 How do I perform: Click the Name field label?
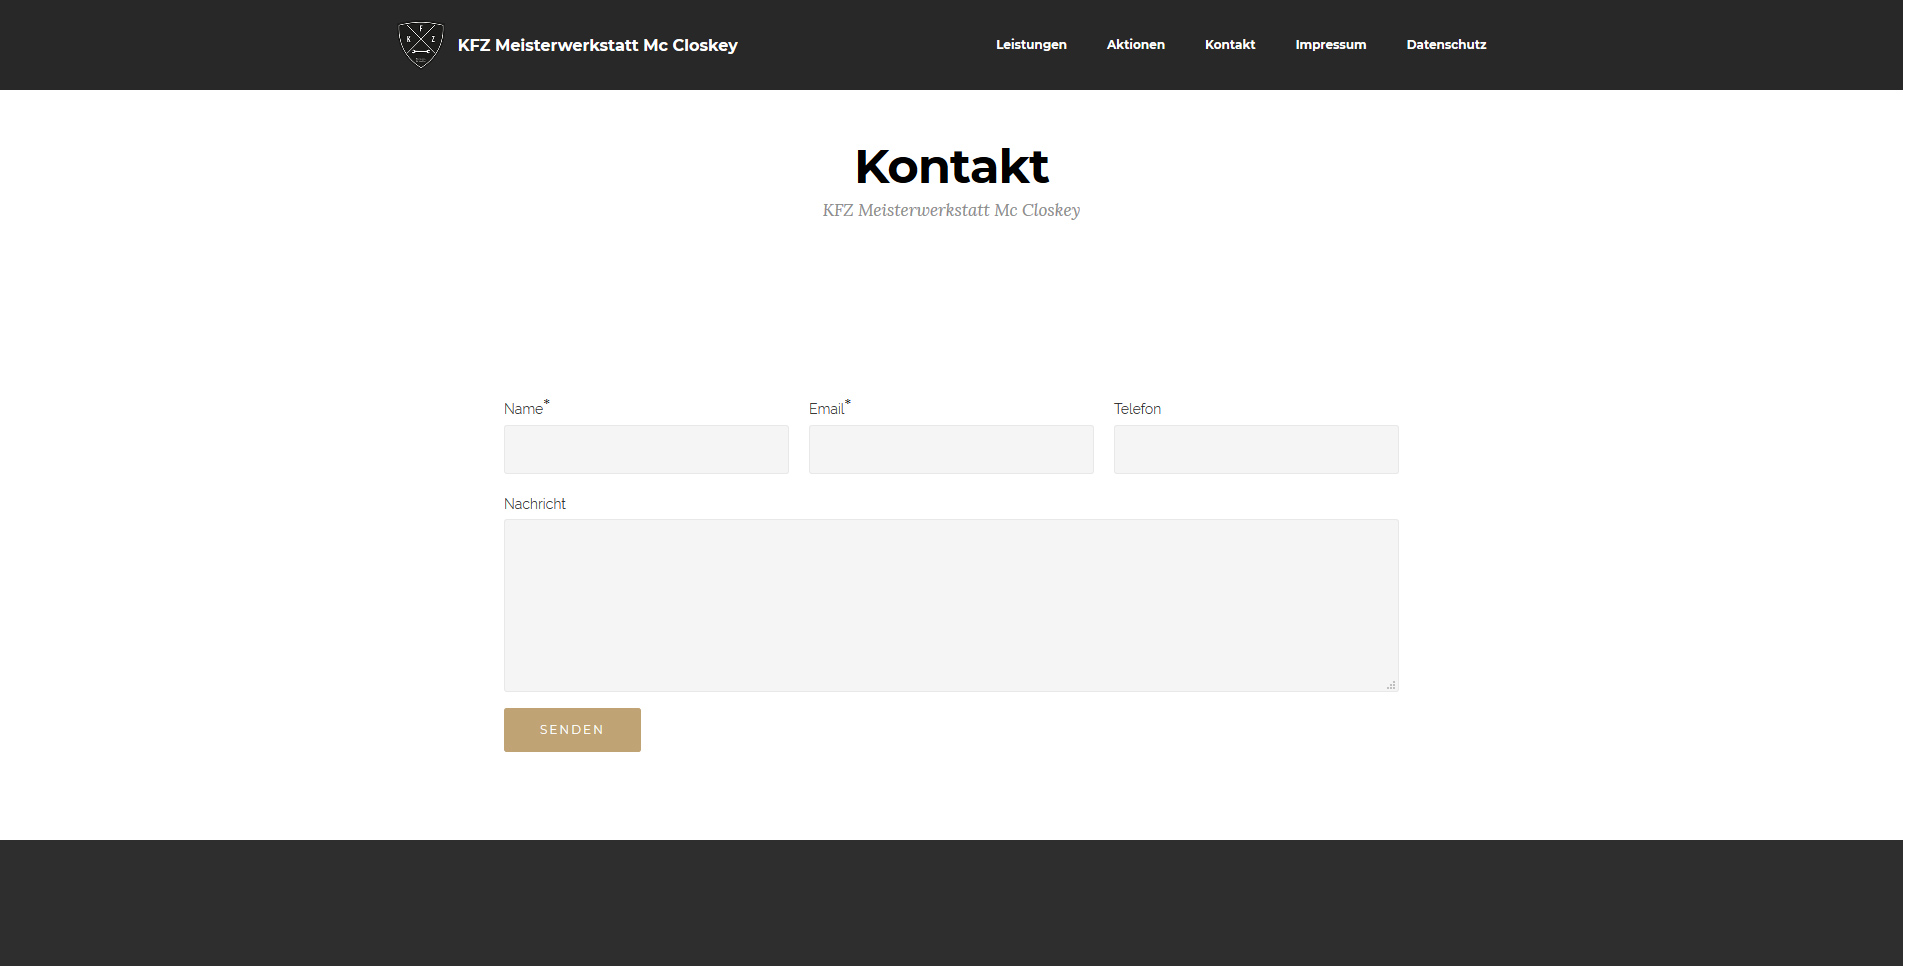tap(523, 409)
